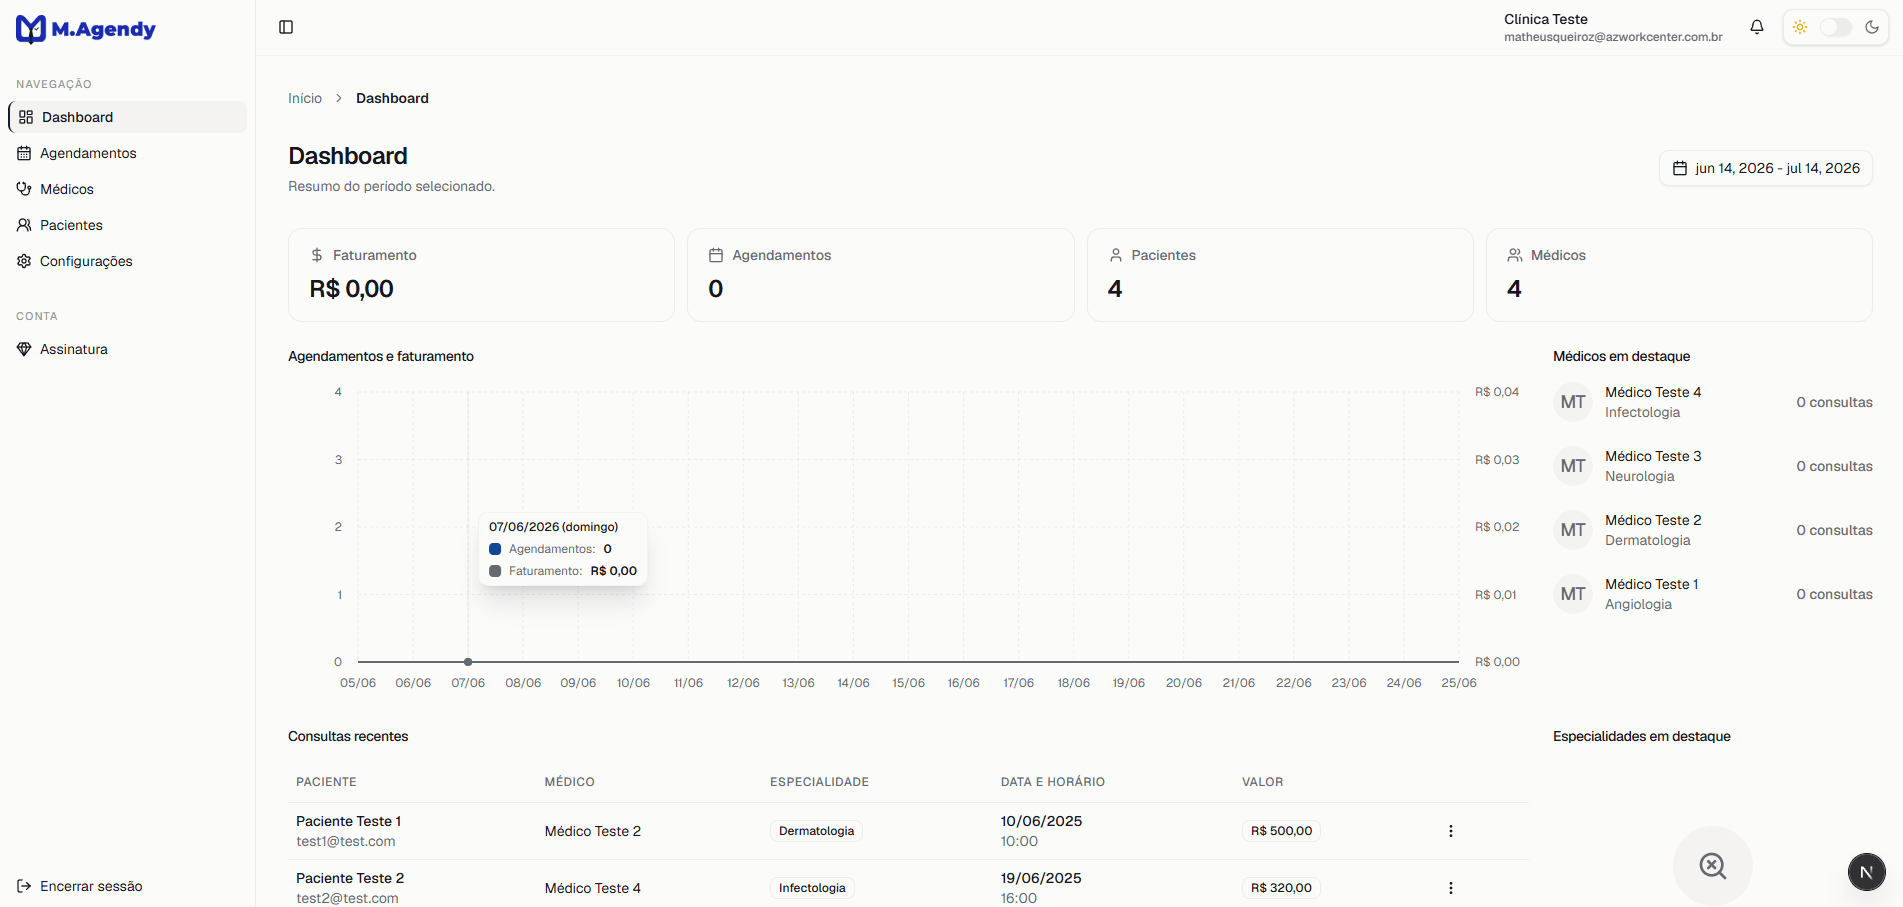The width and height of the screenshot is (1903, 907).
Task: Click the sun light-mode icon
Action: [x=1800, y=27]
